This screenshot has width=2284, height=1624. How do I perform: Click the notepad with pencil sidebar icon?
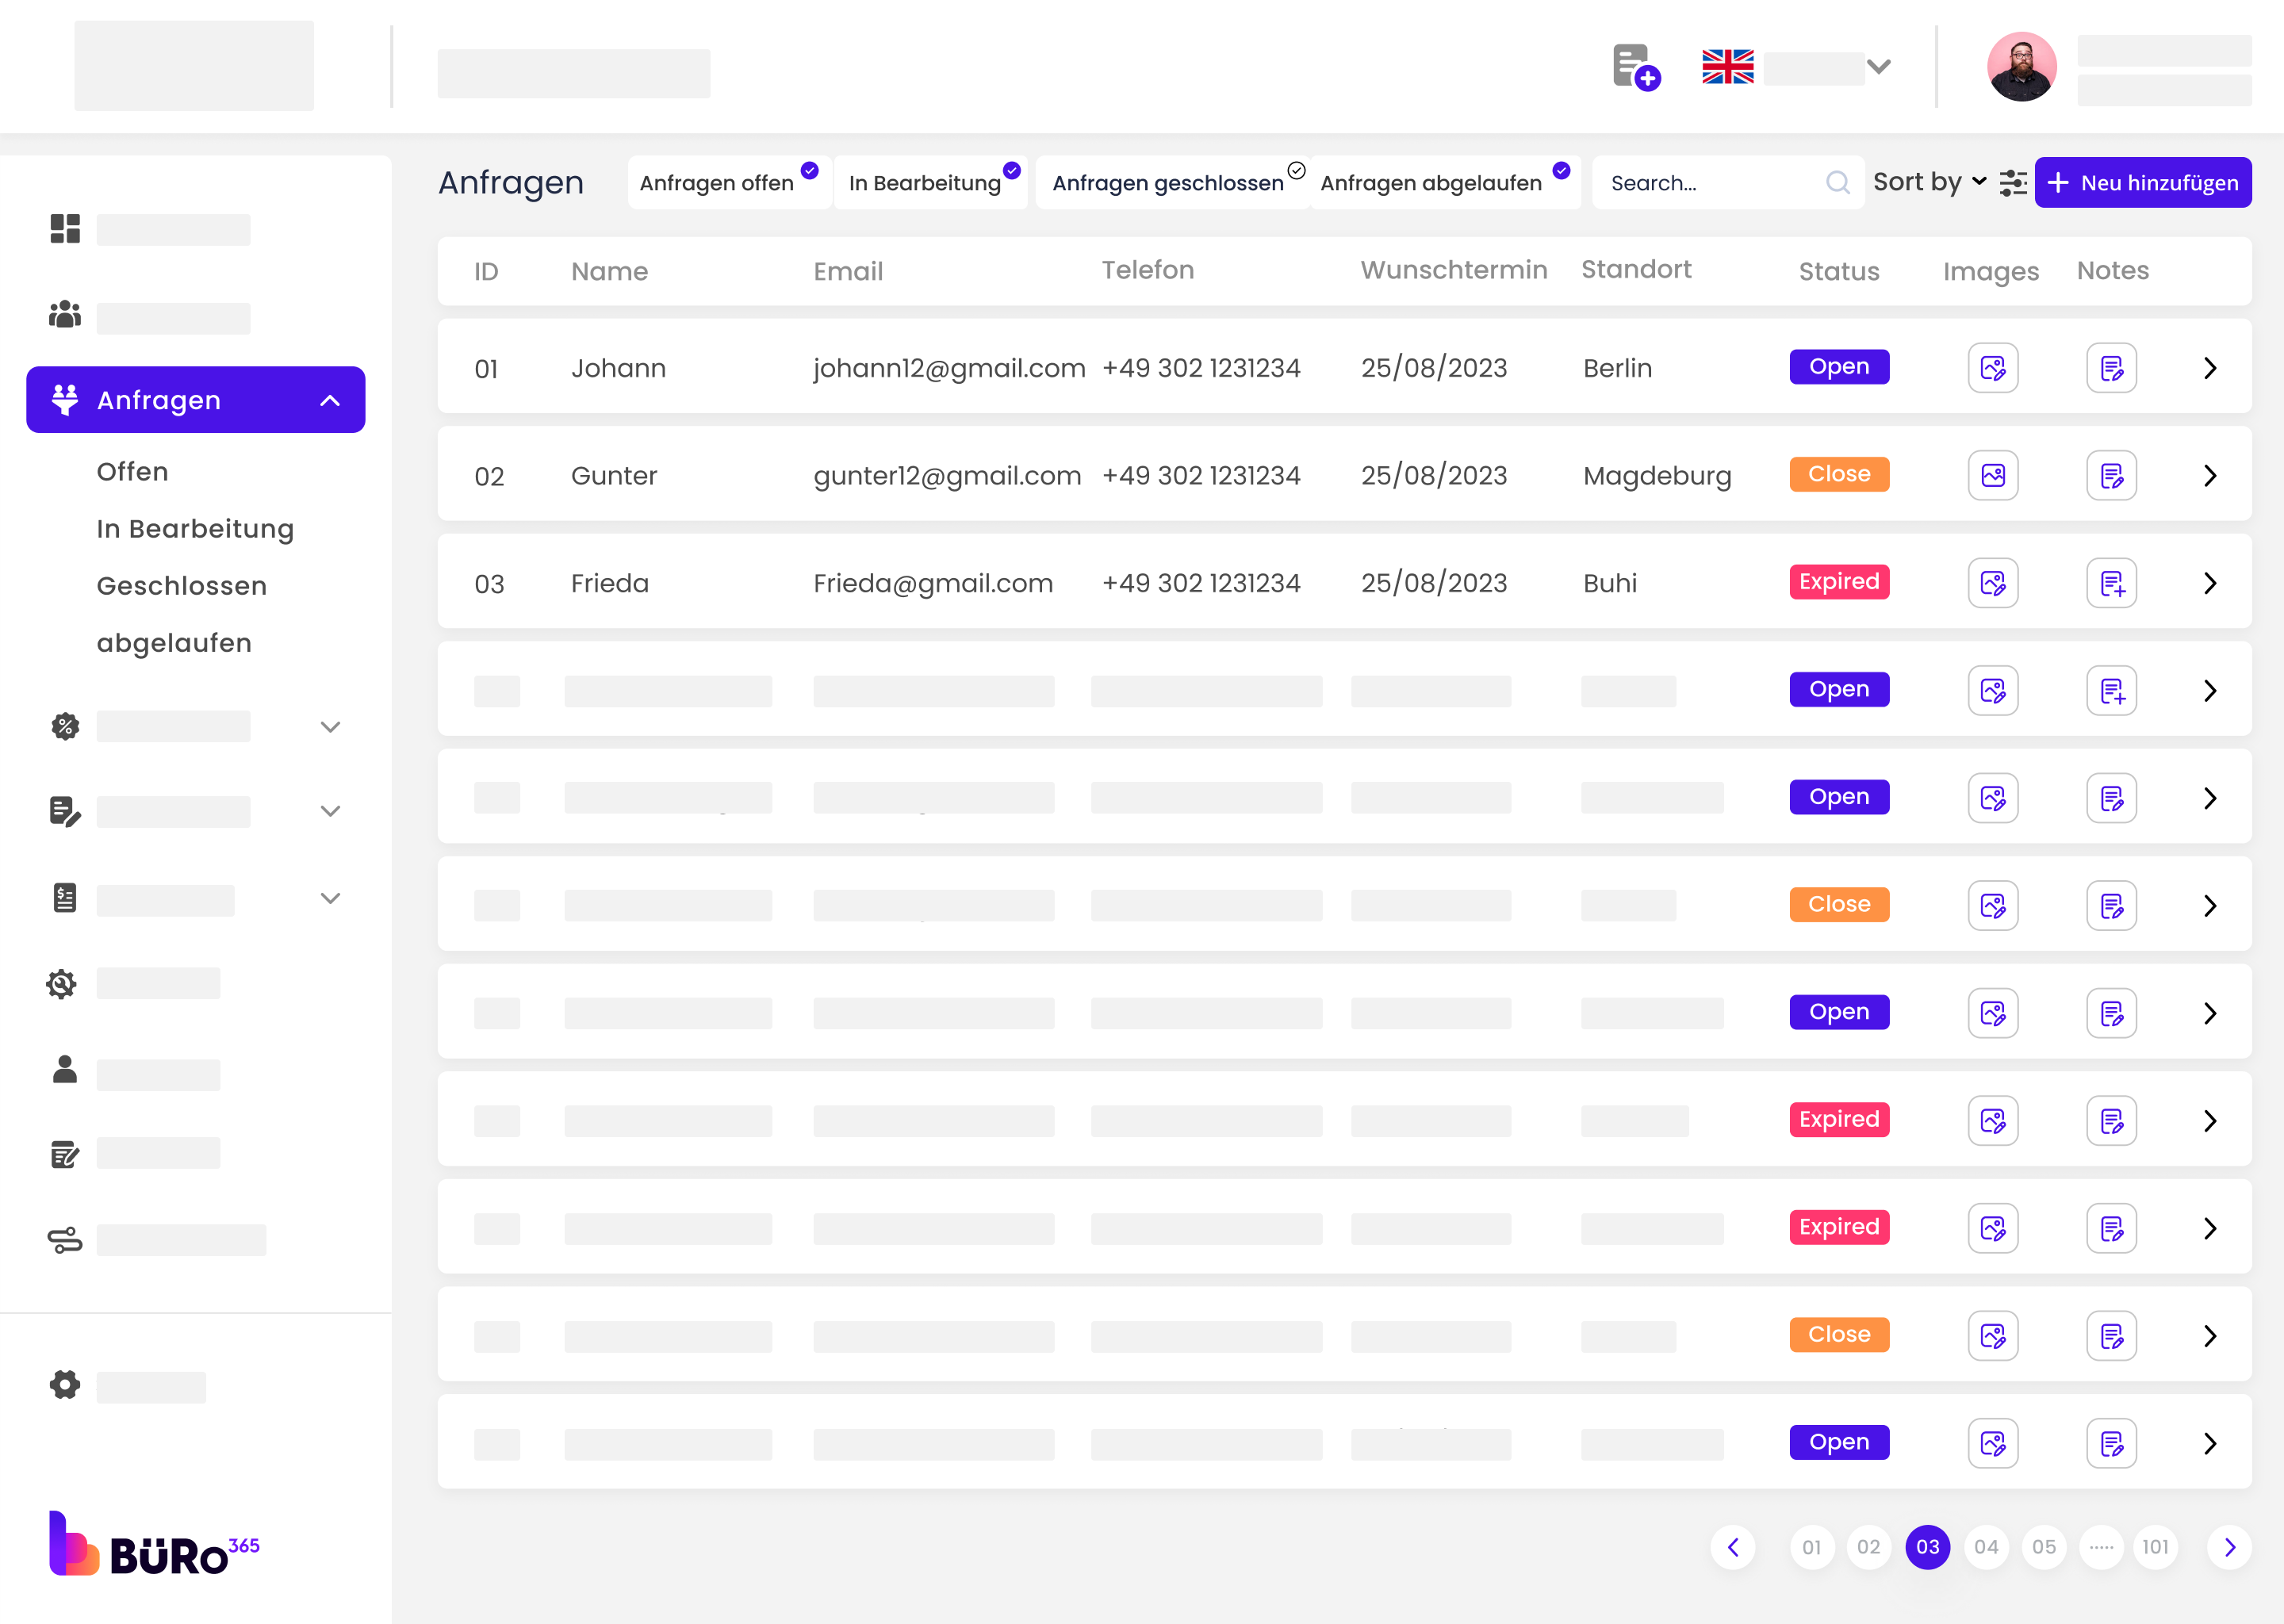tap(65, 1155)
